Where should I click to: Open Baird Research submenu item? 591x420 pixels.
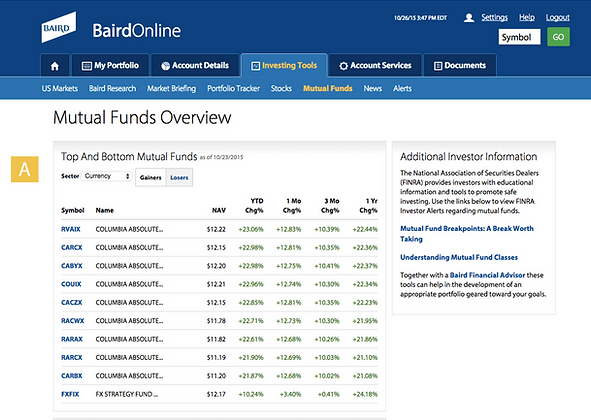click(112, 89)
